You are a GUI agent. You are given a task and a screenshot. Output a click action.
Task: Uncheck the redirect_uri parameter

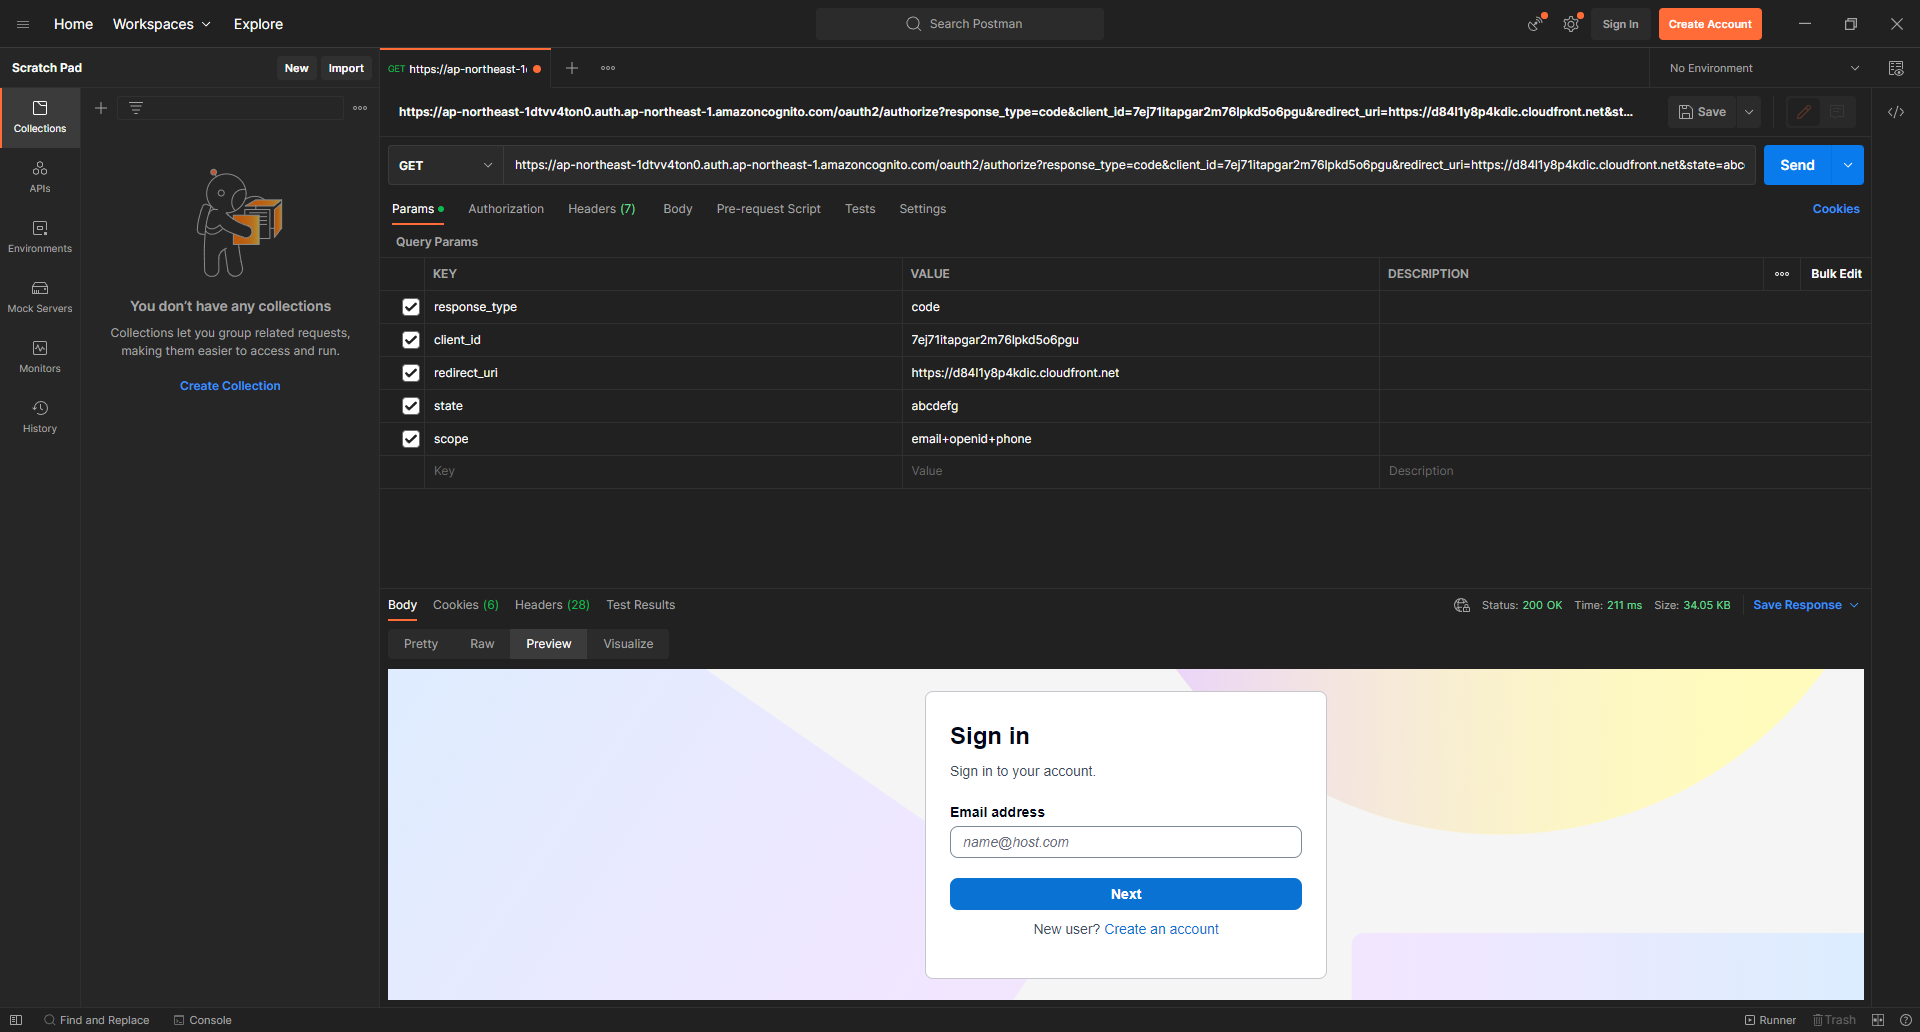click(411, 373)
